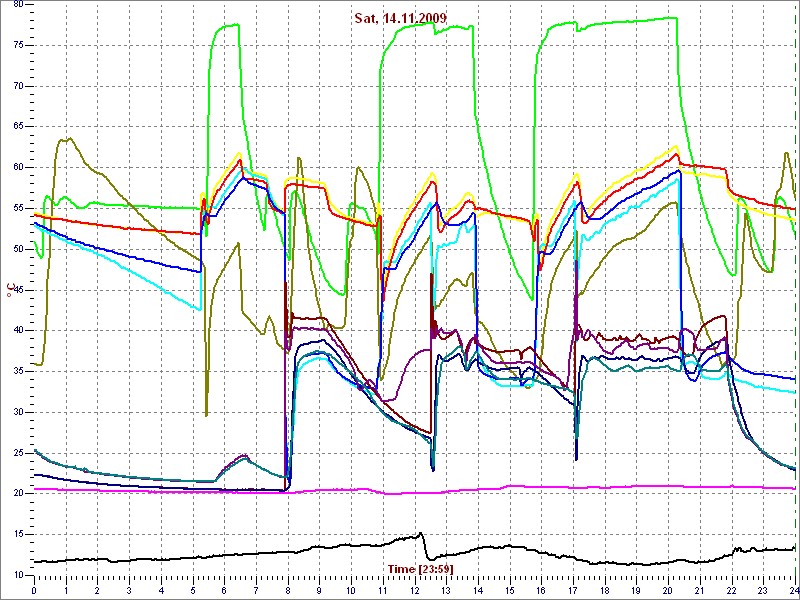Click hour 8 on the time axis
800x600 pixels.
click(288, 591)
